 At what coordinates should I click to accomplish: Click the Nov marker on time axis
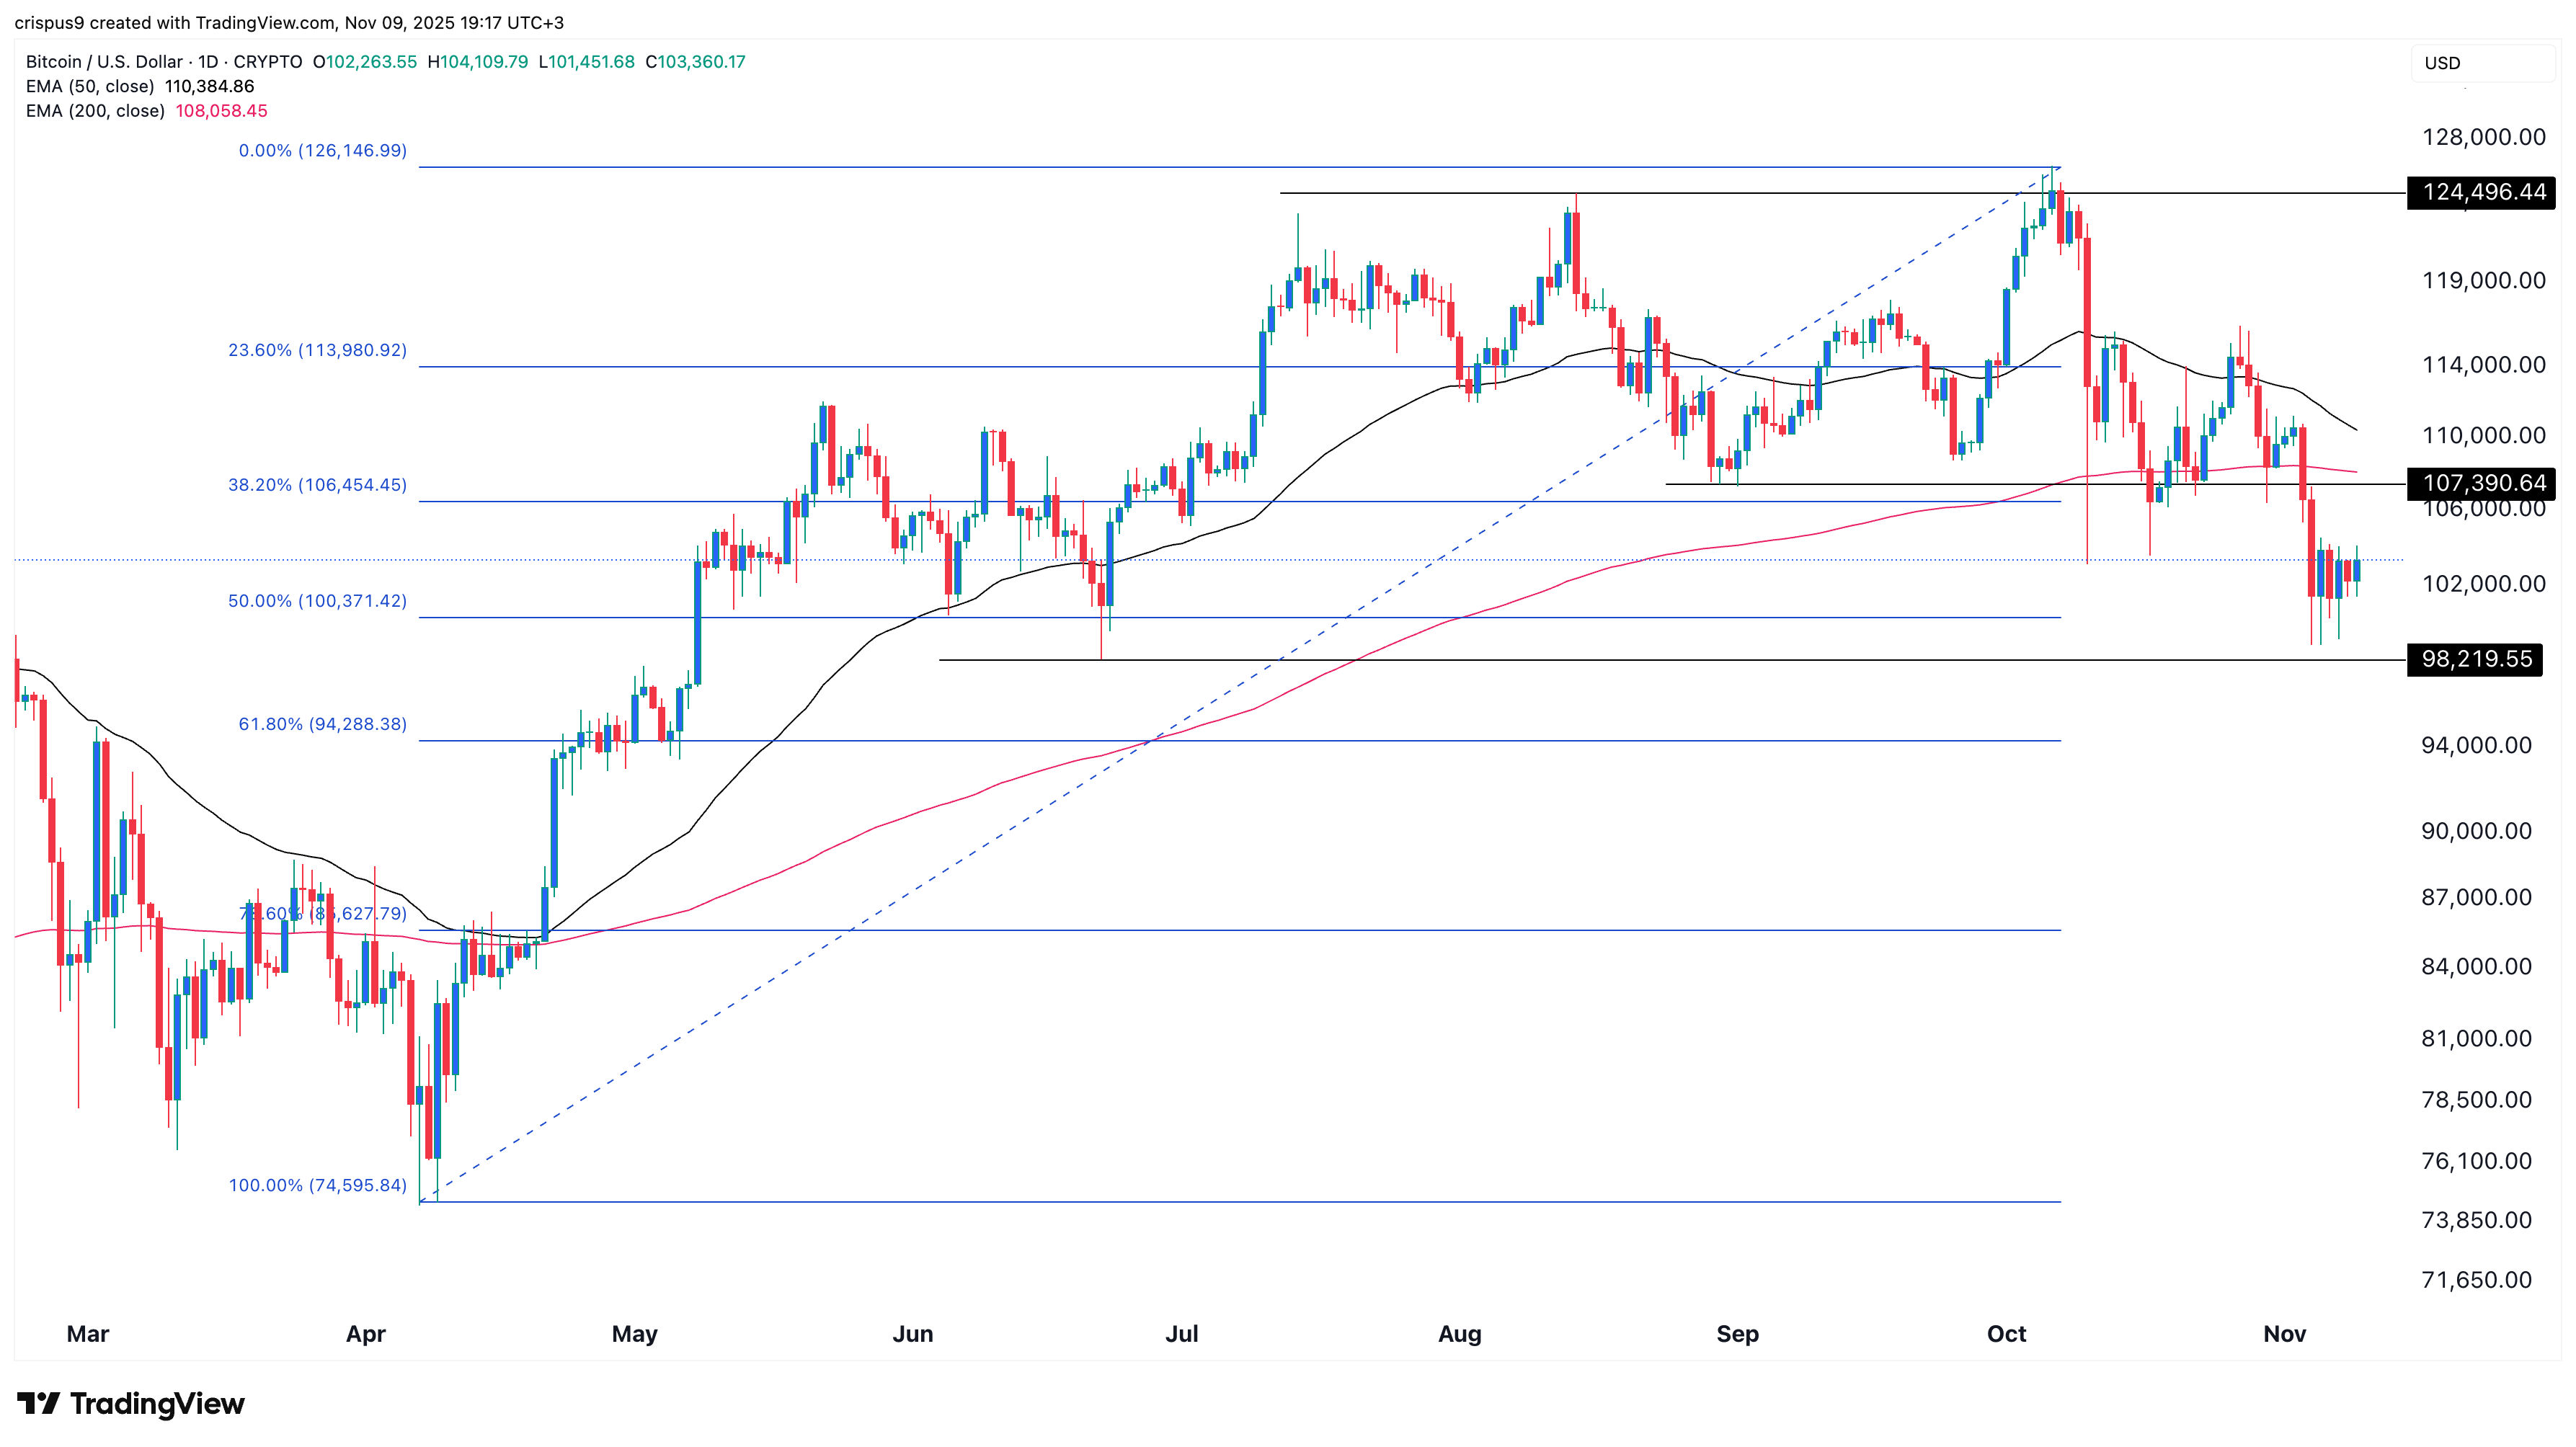[2284, 1334]
